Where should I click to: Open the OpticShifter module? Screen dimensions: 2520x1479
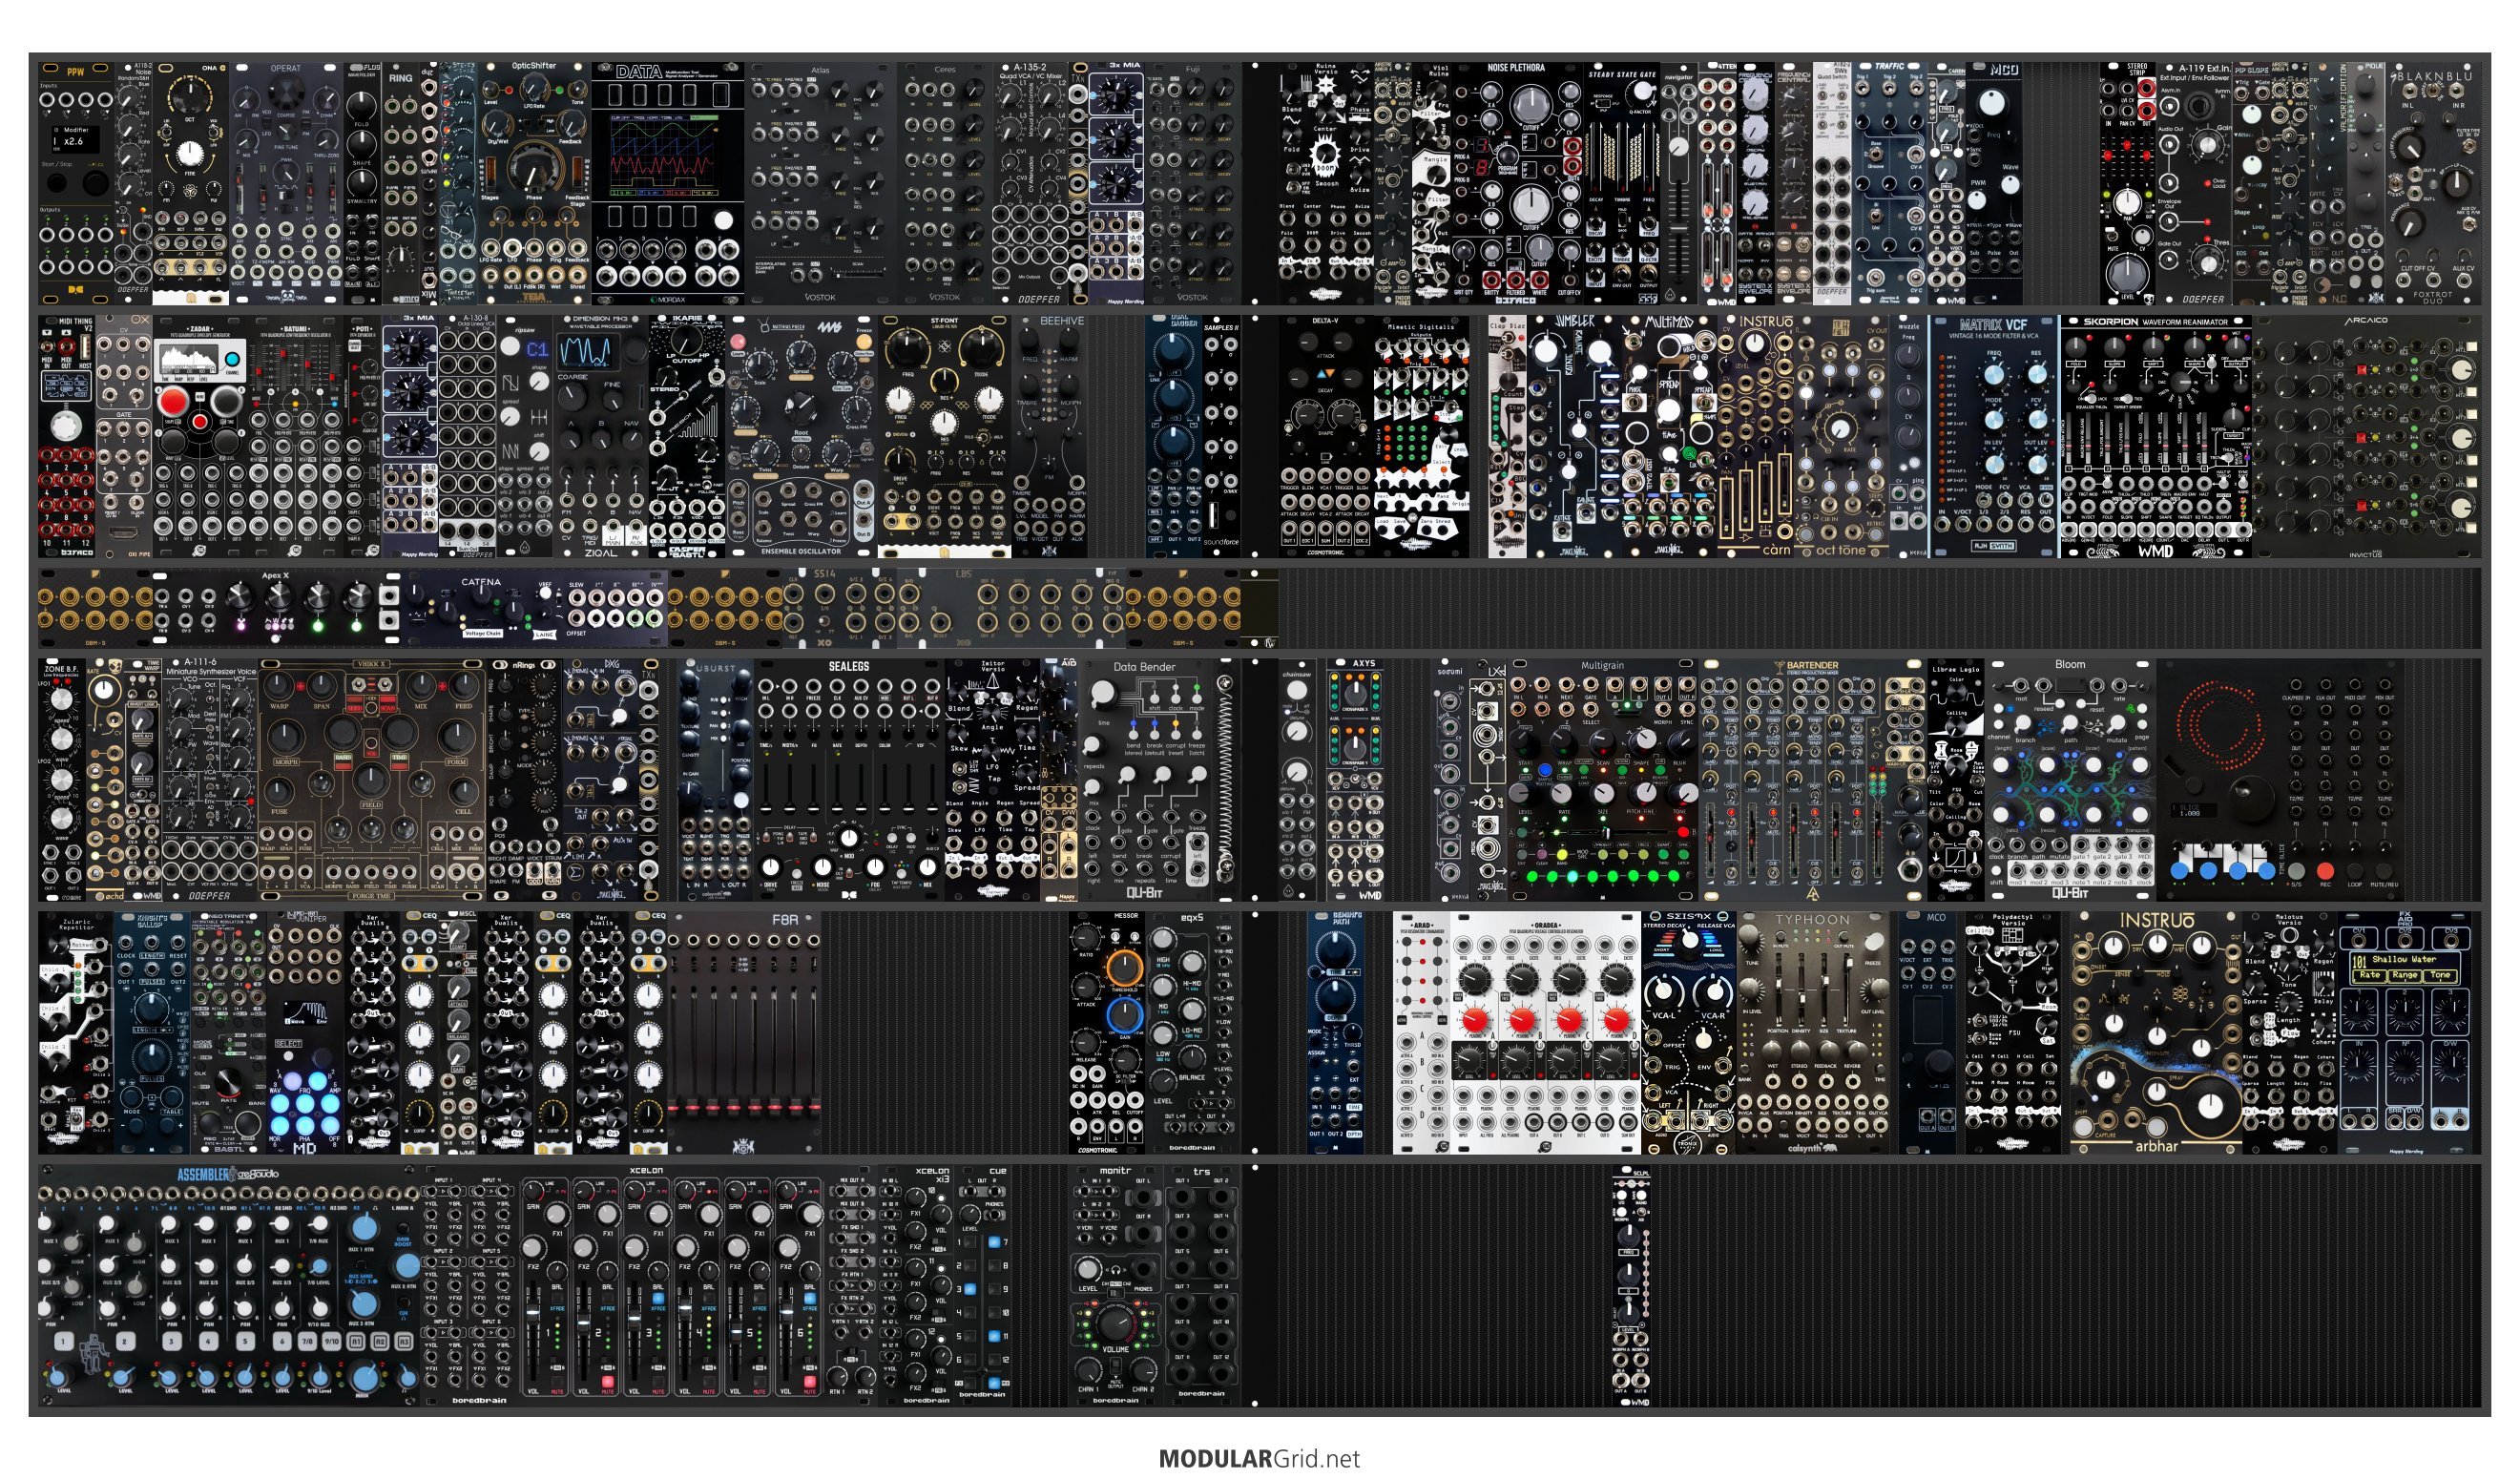(x=534, y=183)
